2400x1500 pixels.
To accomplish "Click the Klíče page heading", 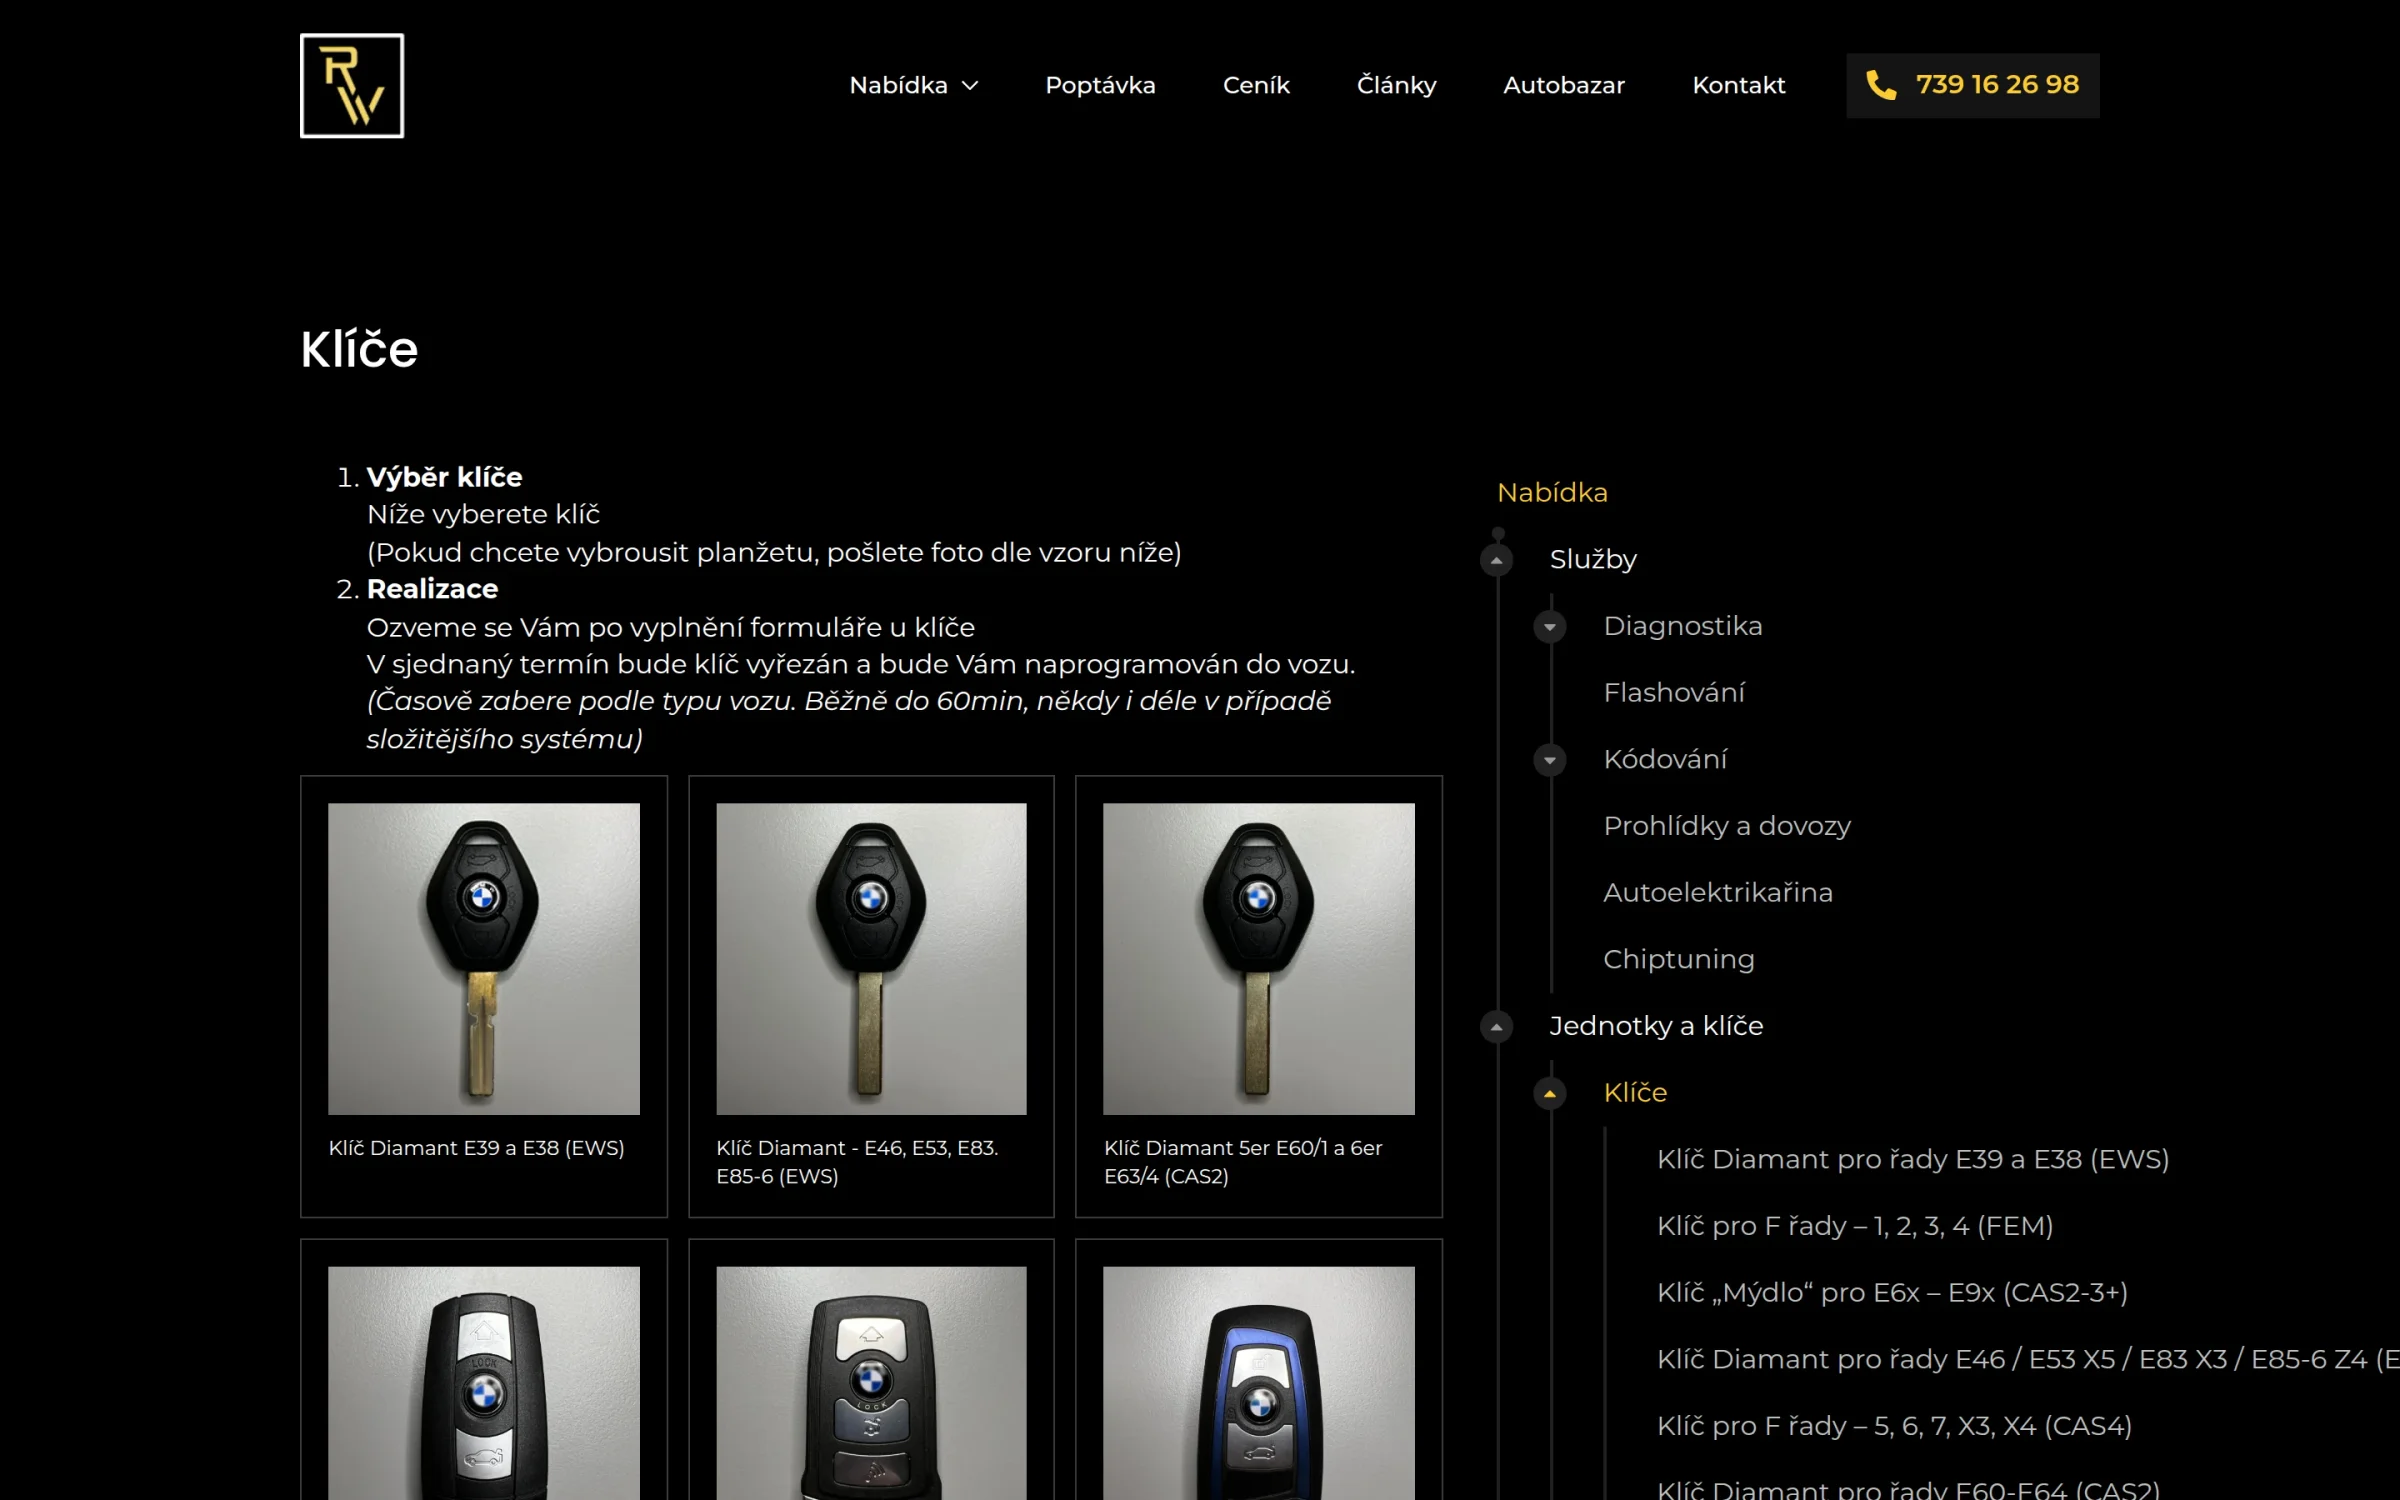I will (359, 350).
